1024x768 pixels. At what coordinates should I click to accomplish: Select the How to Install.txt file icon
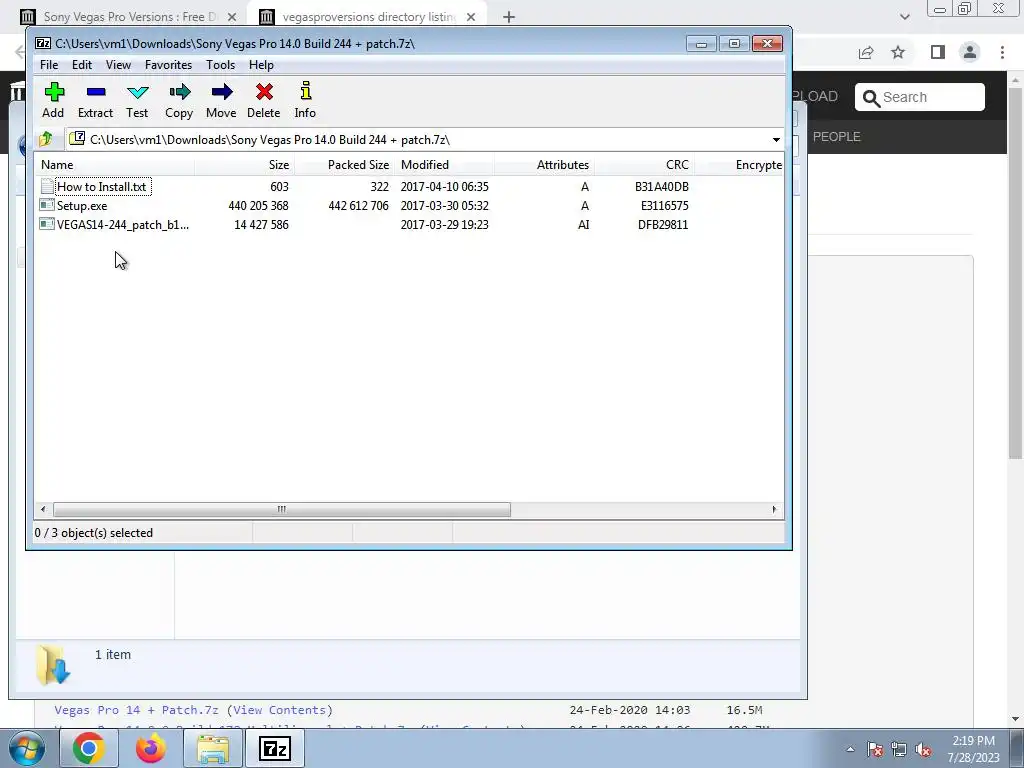[x=47, y=186]
